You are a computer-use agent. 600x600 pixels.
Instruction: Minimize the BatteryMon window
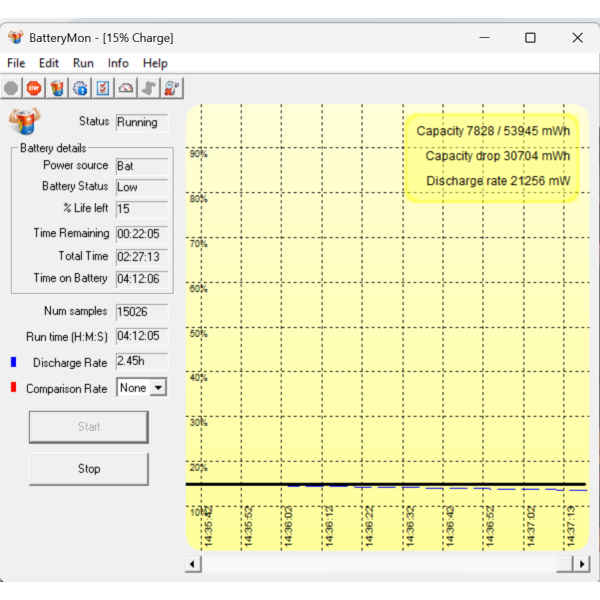click(484, 38)
